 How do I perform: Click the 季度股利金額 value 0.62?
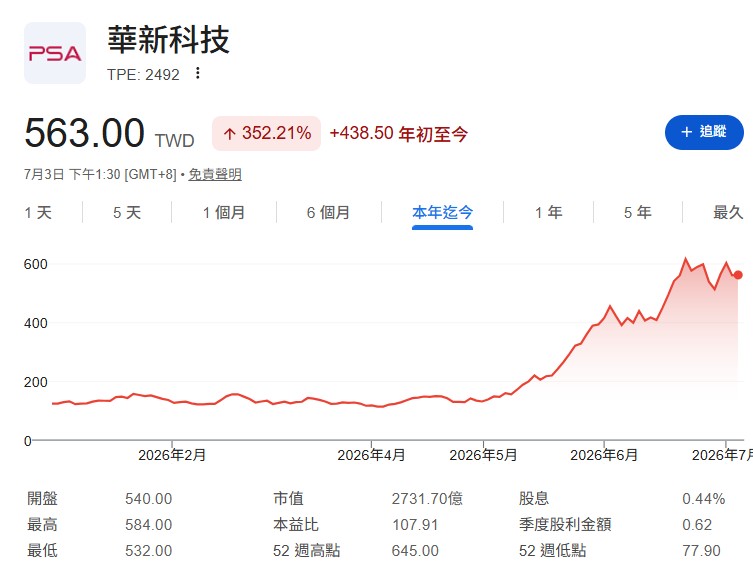(697, 525)
